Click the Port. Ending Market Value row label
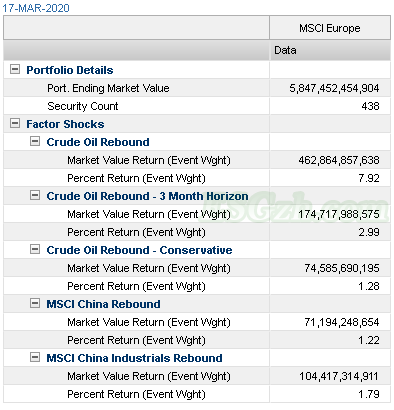 click(108, 88)
